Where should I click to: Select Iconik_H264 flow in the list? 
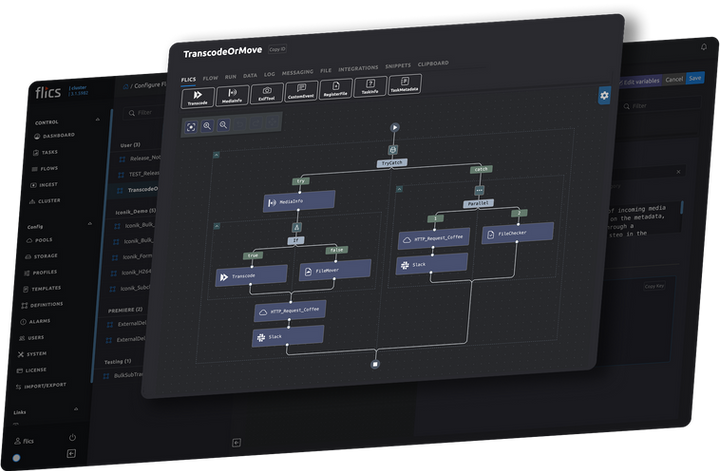pos(136,272)
